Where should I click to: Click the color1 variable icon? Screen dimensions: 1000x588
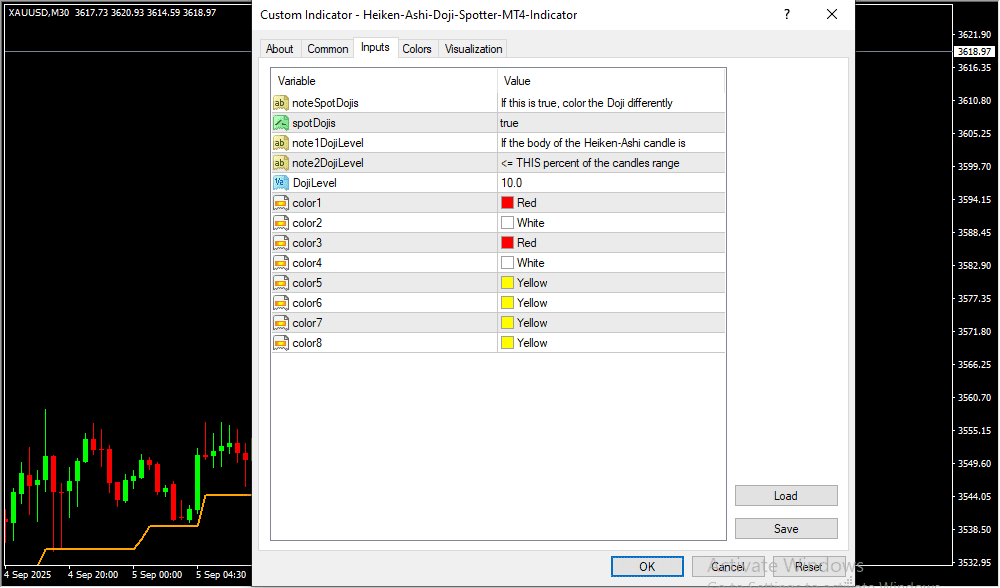pos(281,203)
